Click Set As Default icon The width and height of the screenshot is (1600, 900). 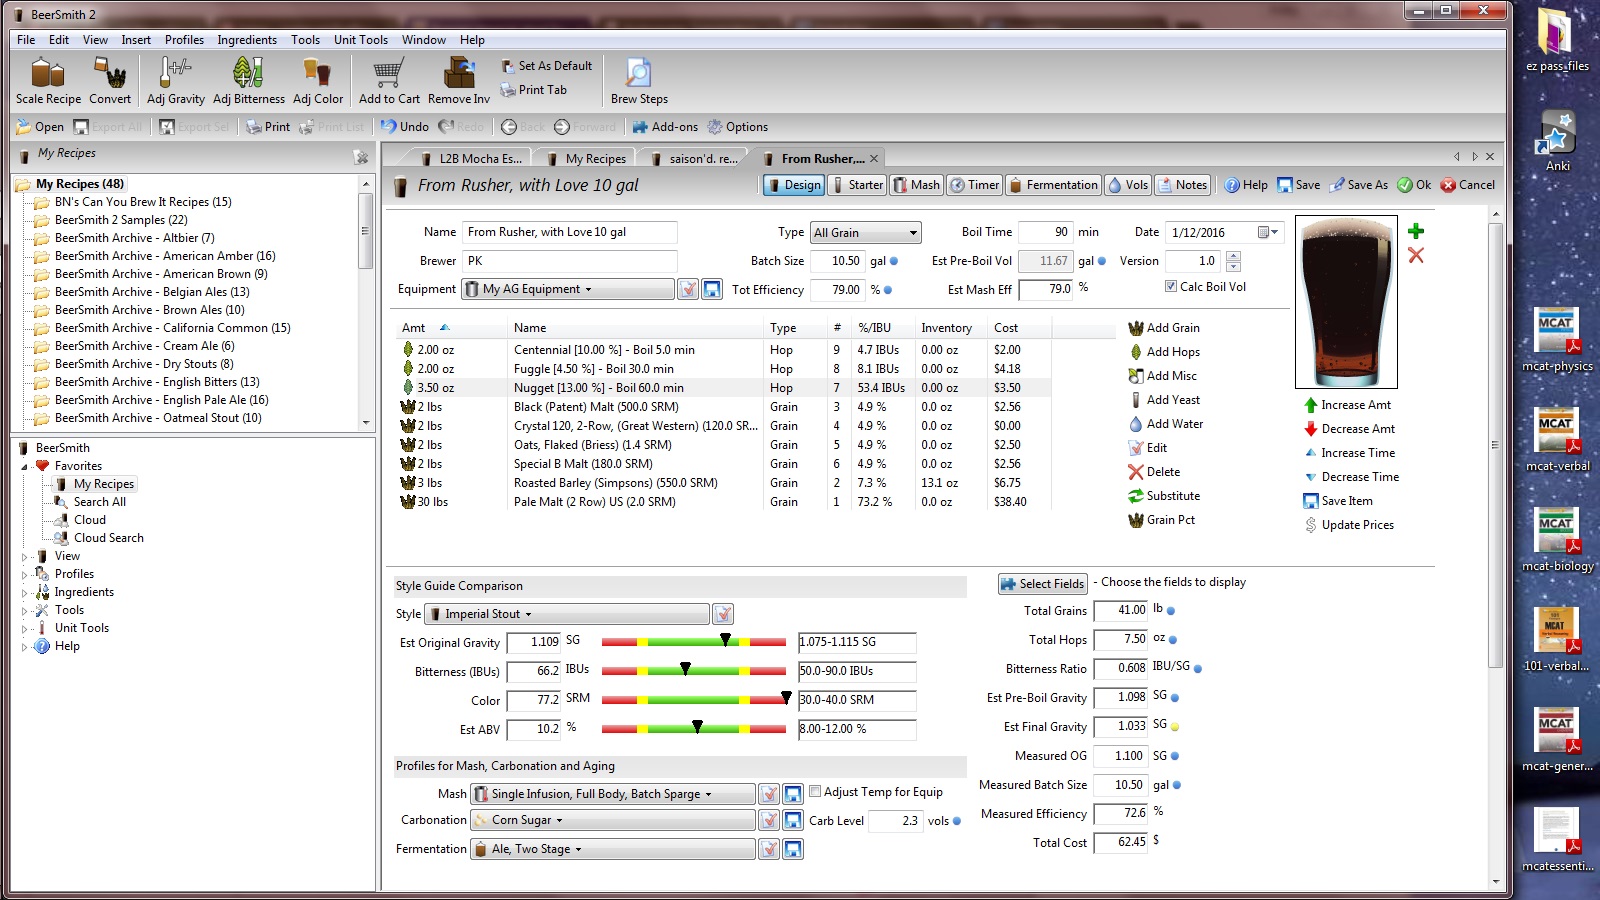pos(508,66)
